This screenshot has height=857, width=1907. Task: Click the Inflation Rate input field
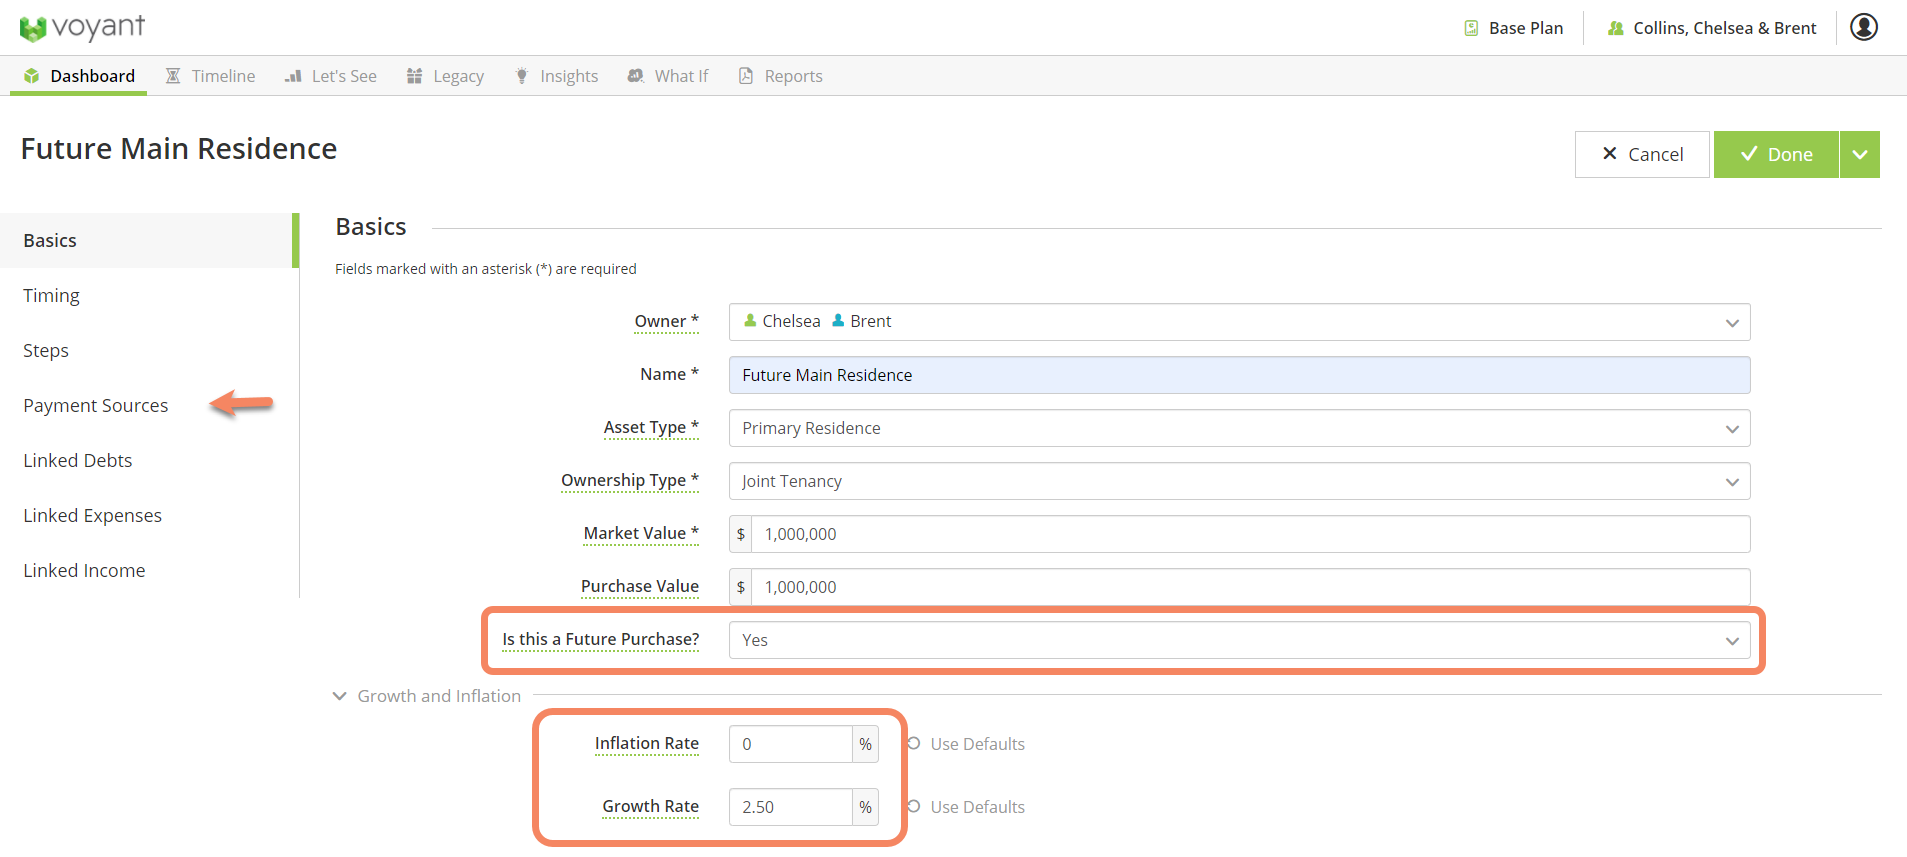coord(790,744)
